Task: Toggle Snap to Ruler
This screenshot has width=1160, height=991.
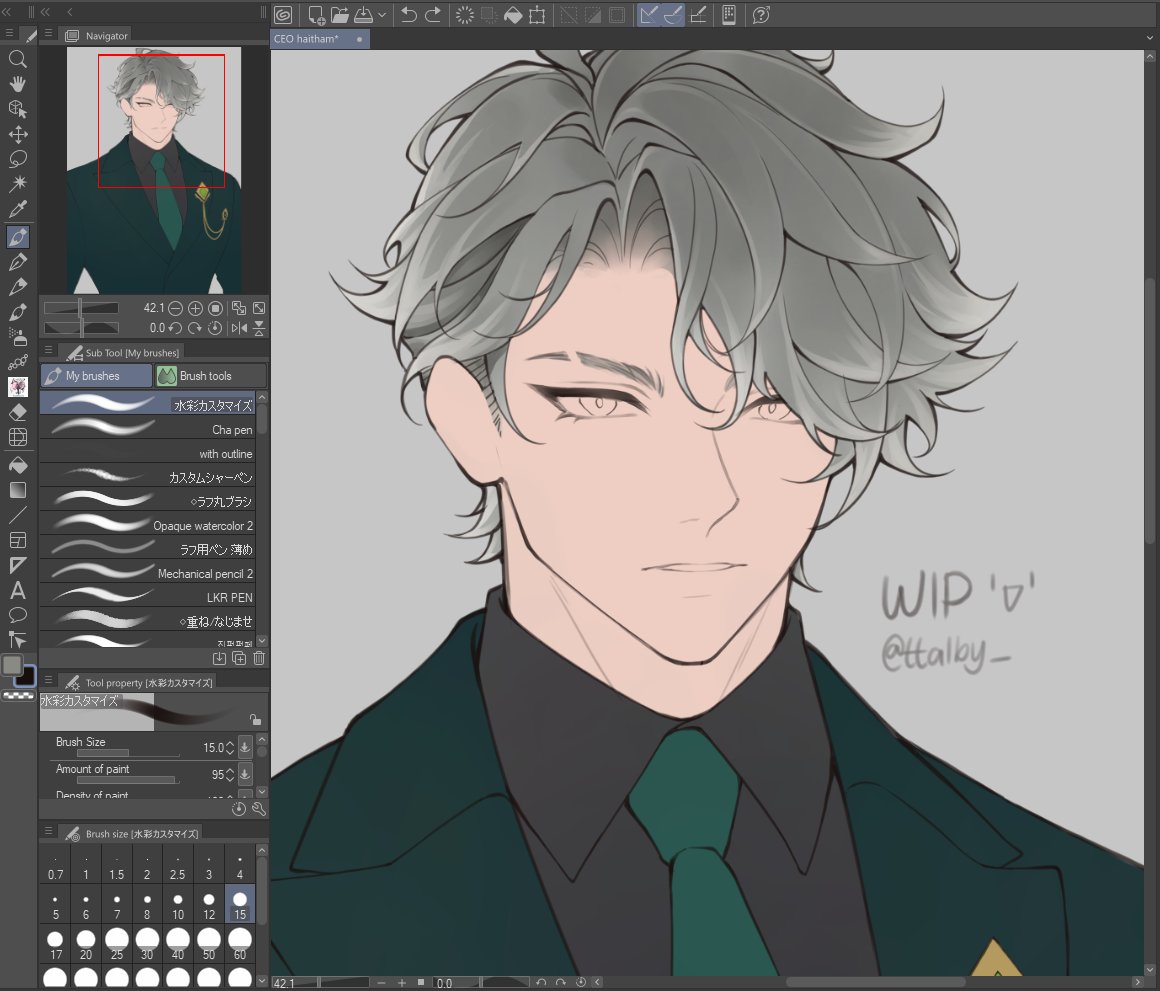Action: (x=649, y=15)
